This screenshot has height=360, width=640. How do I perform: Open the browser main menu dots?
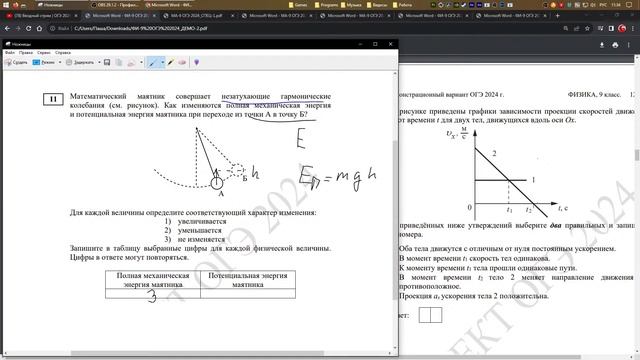[633, 29]
